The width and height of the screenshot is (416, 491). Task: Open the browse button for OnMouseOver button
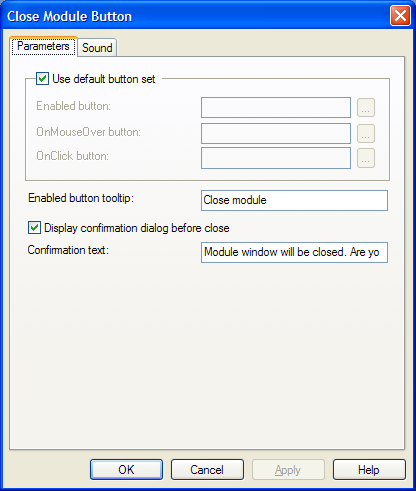tap(366, 133)
